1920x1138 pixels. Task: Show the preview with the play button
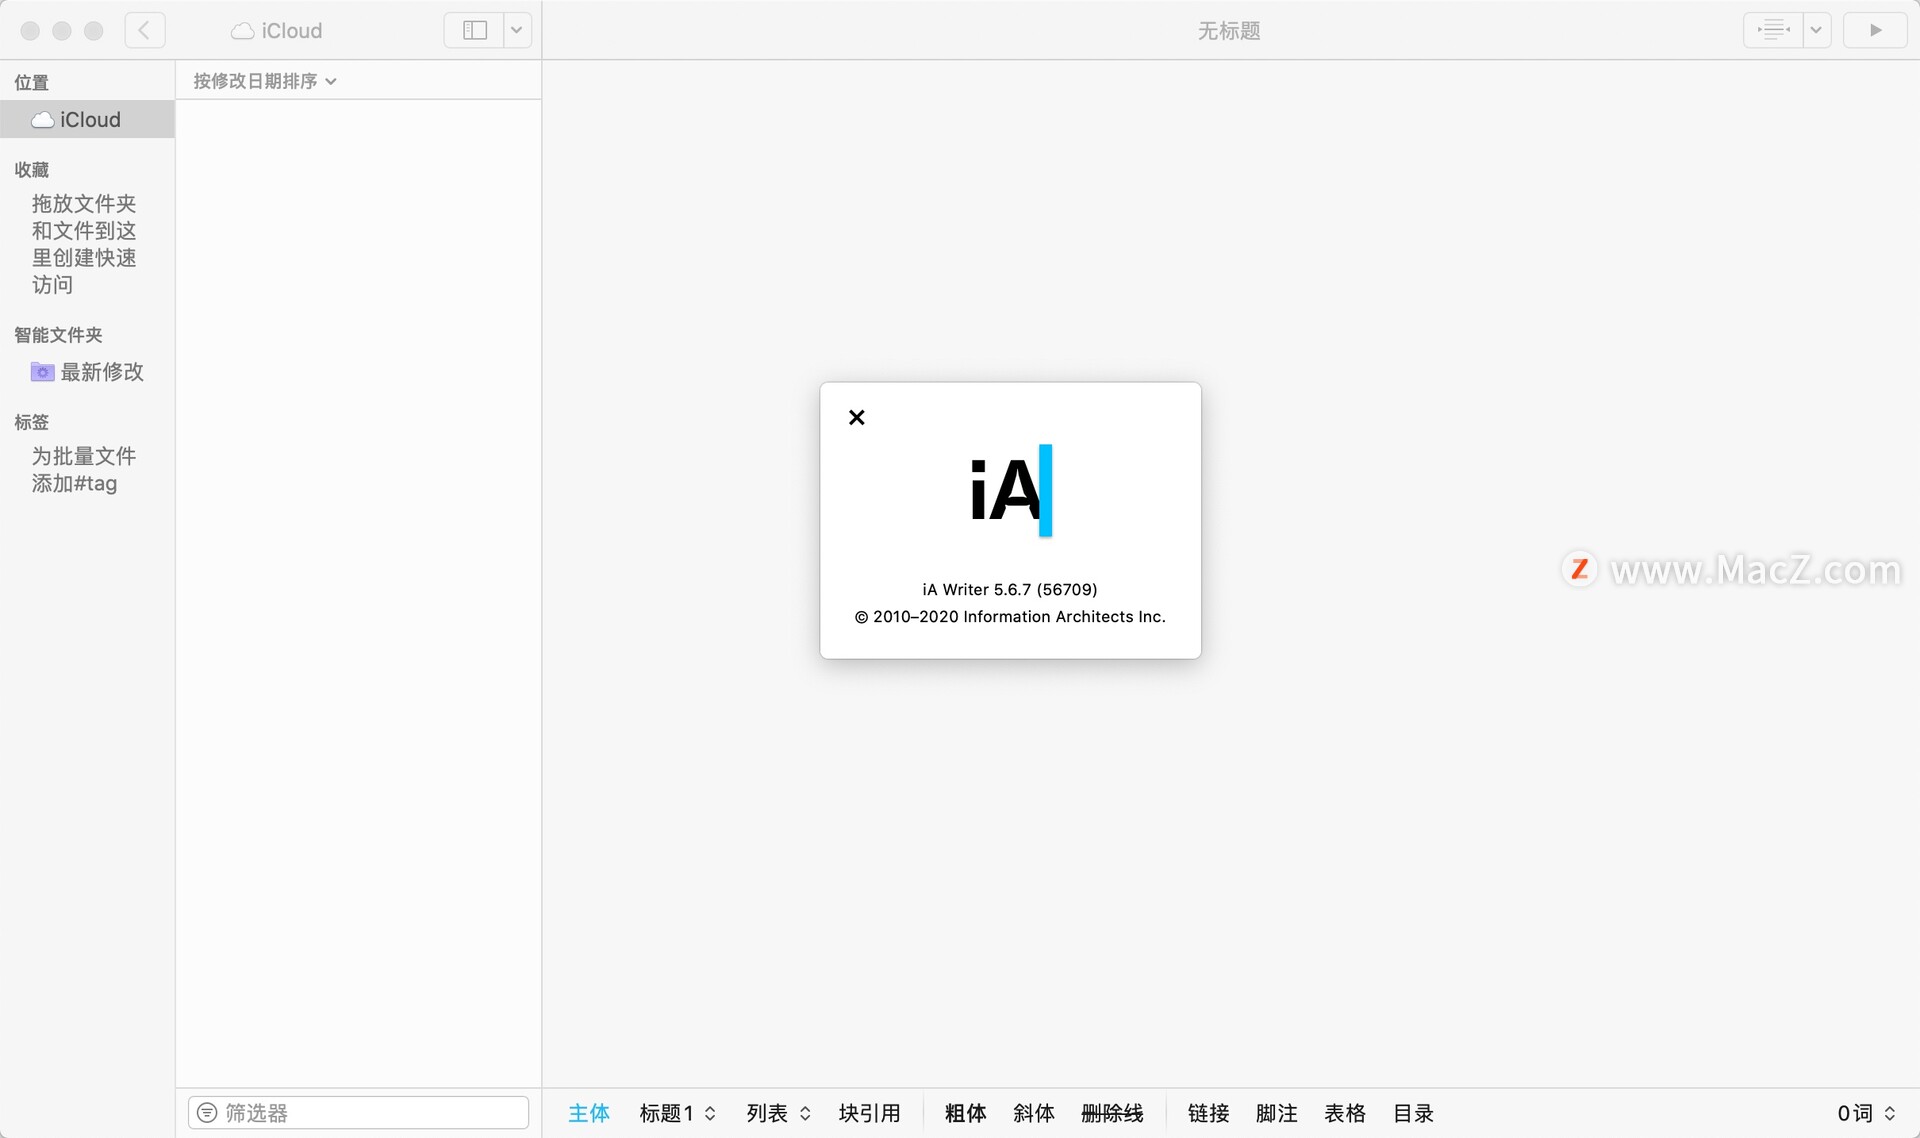pyautogui.click(x=1875, y=30)
